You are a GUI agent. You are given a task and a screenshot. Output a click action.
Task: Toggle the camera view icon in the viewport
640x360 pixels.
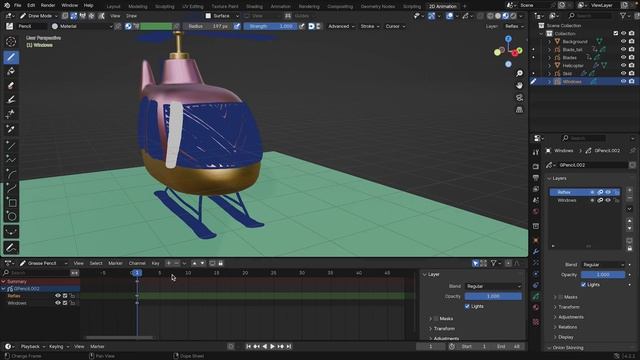[519, 98]
